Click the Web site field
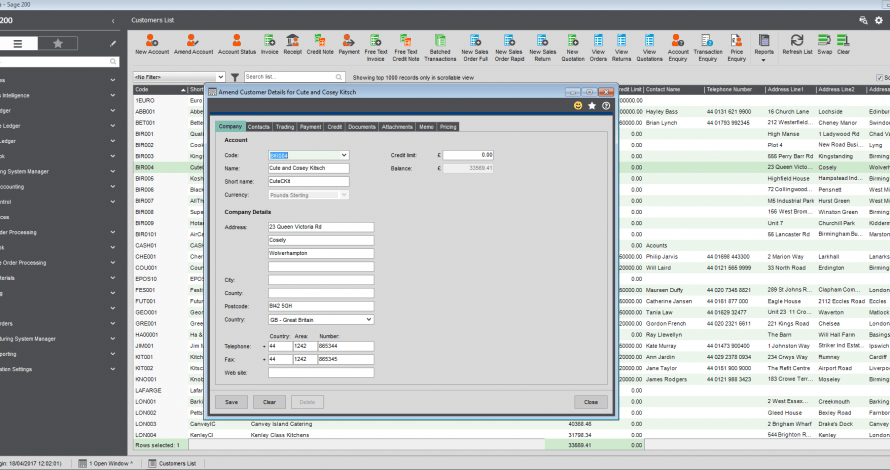The height and width of the screenshot is (470, 890). [x=321, y=372]
